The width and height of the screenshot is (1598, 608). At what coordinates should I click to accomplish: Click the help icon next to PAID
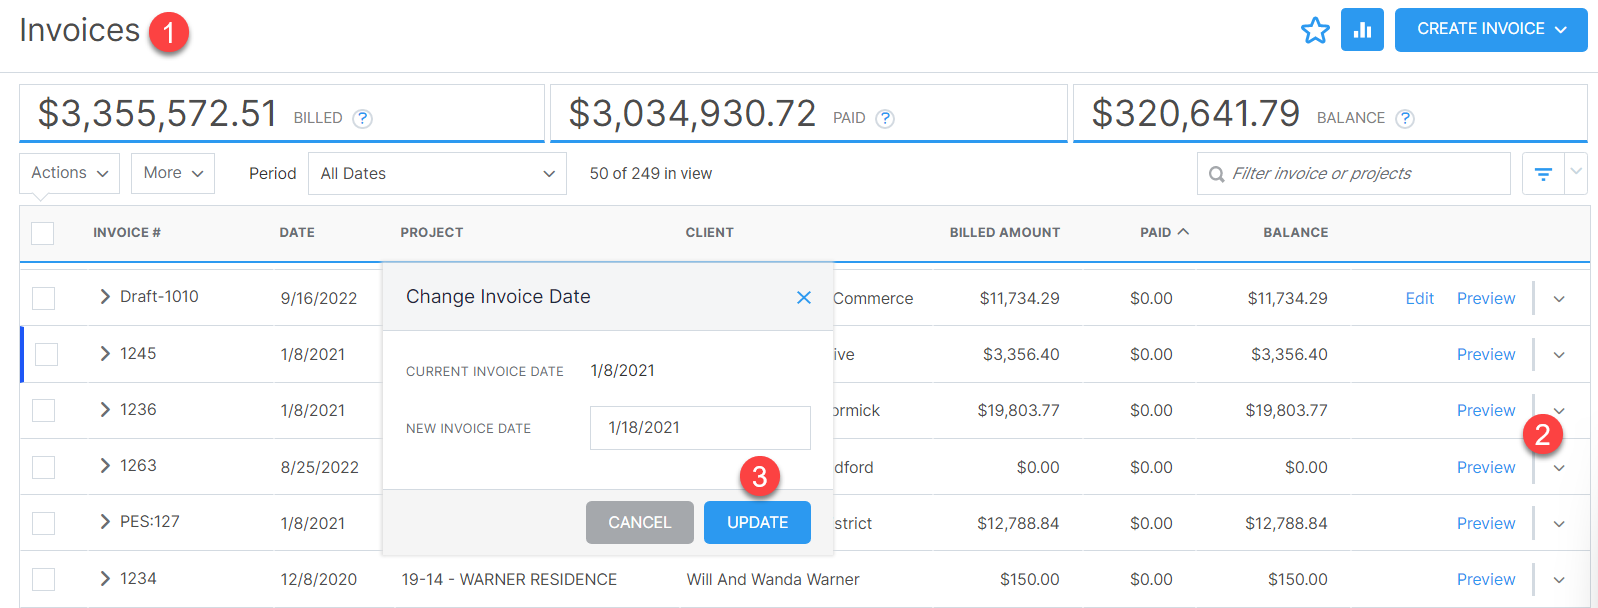click(885, 118)
